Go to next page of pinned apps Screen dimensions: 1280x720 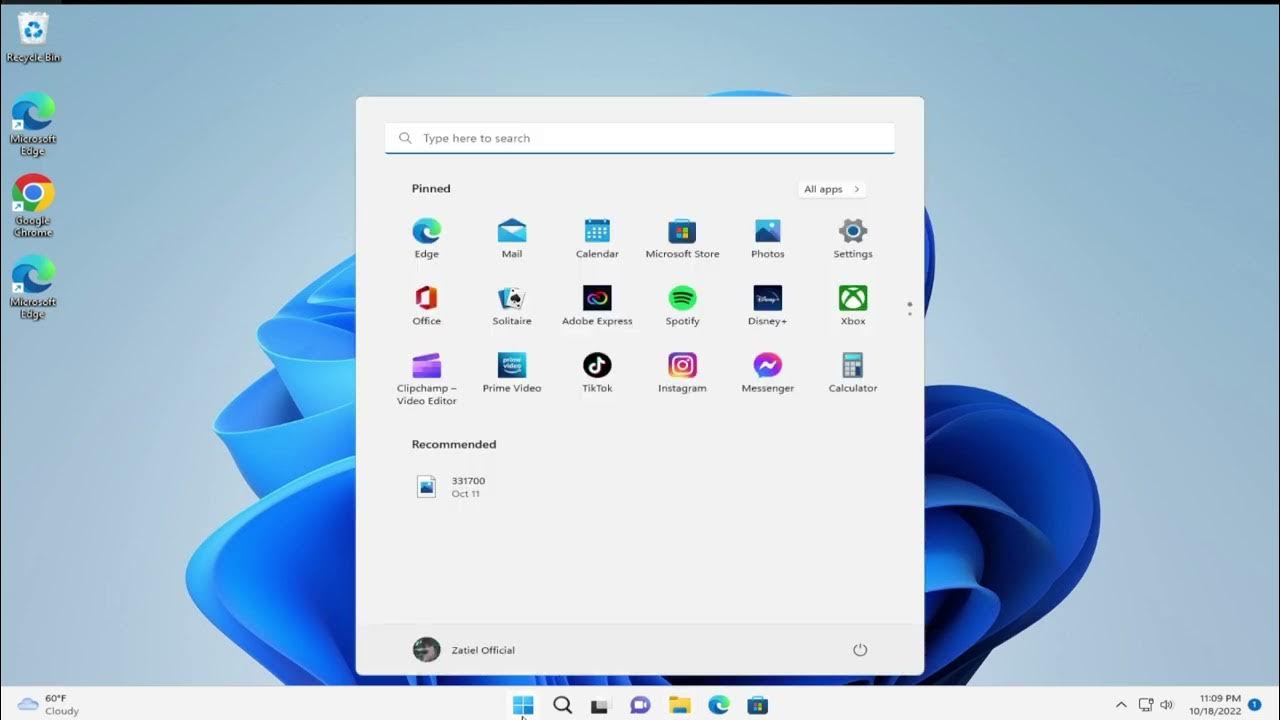point(910,315)
